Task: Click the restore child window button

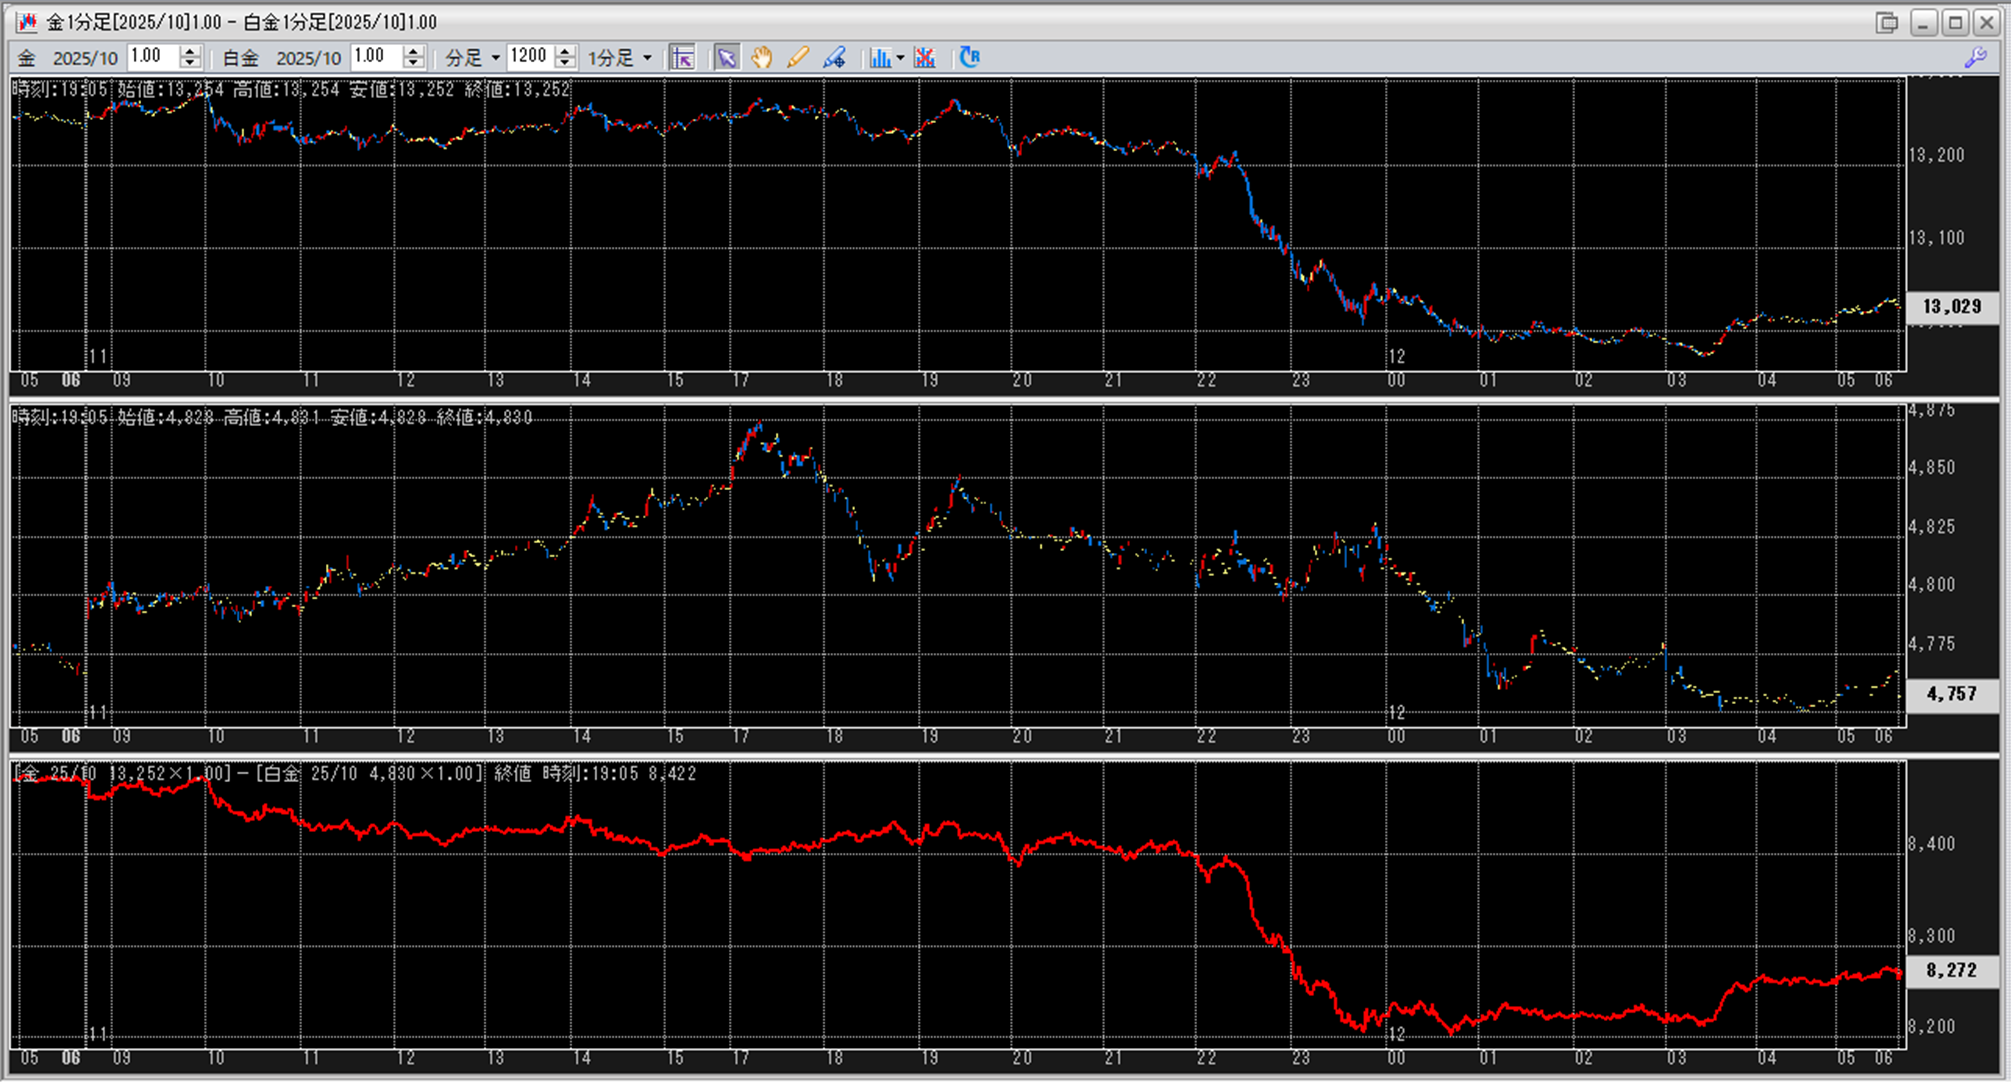Action: pyautogui.click(x=1887, y=22)
